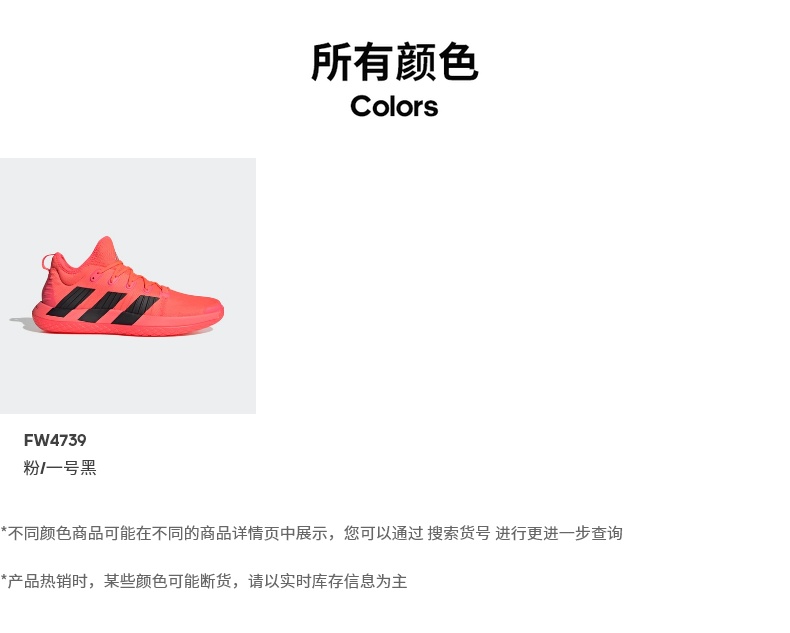Click the pink outsole of the shoe
The image size is (790, 633).
tap(128, 327)
